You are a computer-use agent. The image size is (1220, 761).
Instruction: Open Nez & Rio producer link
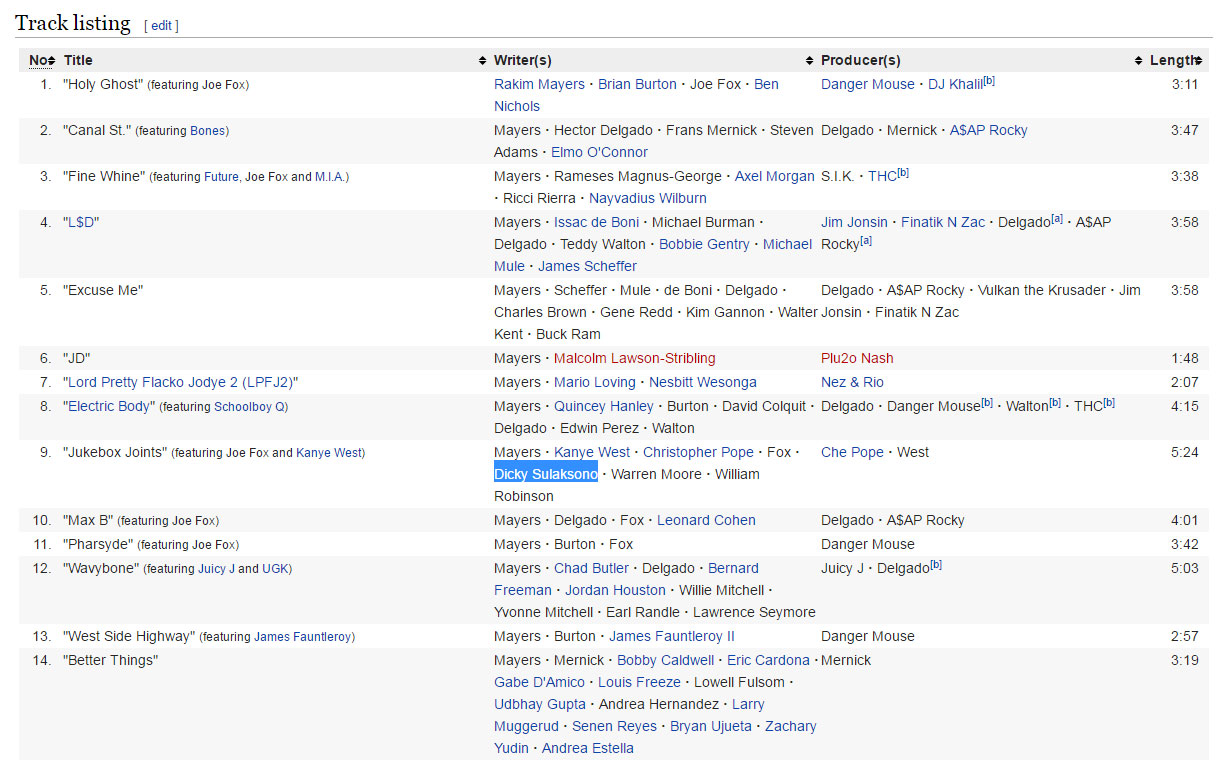(852, 382)
